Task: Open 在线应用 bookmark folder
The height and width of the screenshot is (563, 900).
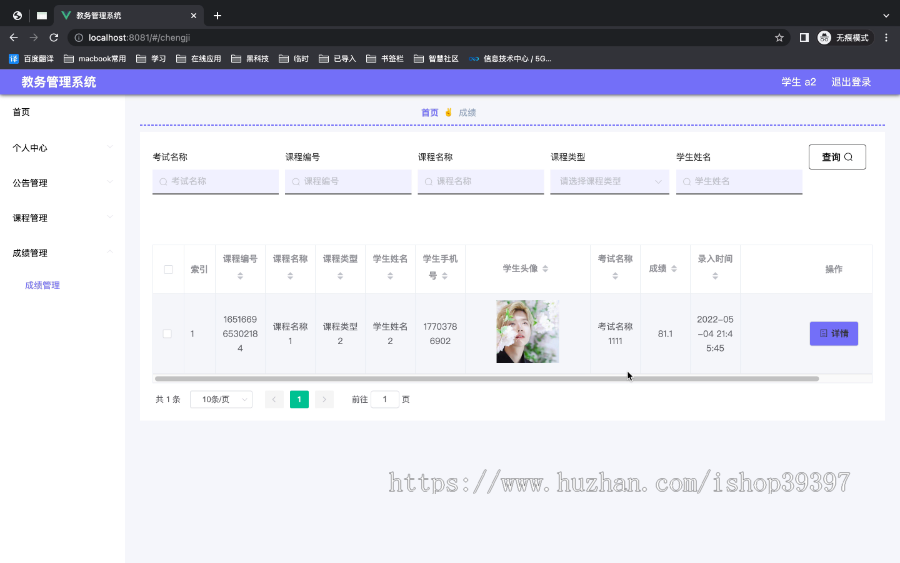Action: point(199,59)
